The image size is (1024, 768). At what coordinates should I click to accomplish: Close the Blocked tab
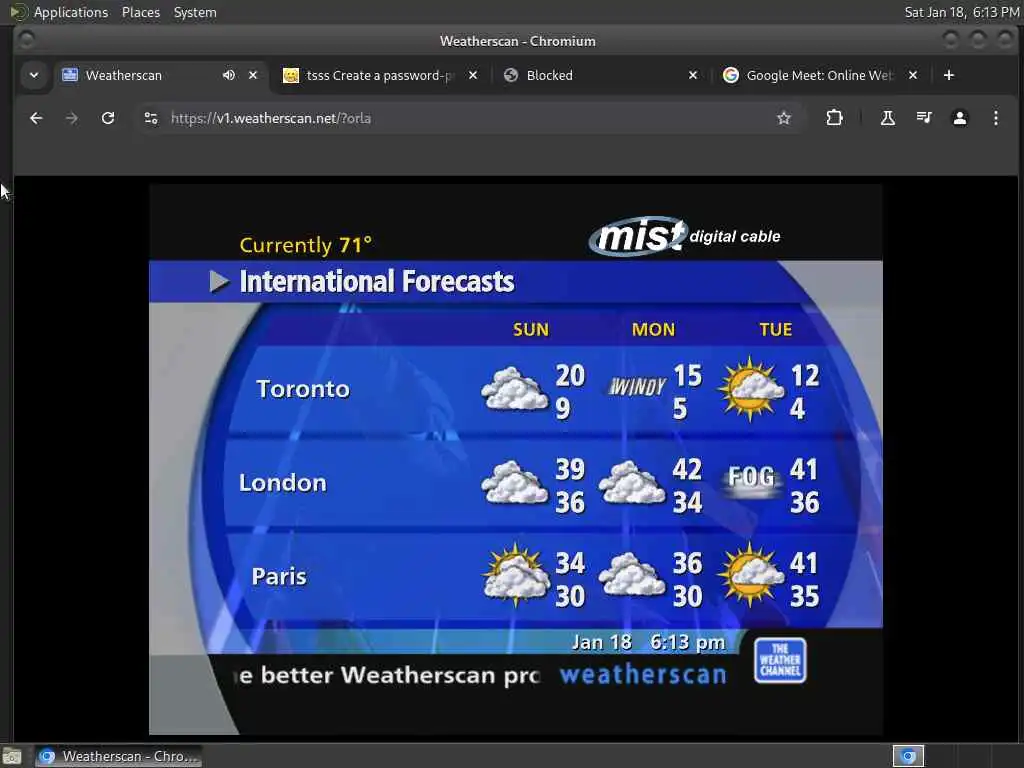693,75
